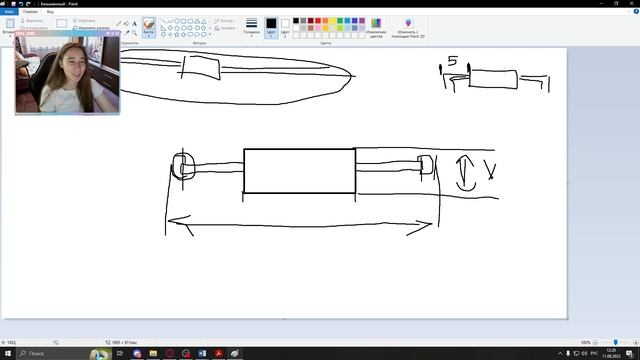Image resolution: width=640 pixels, height=360 pixels.
Task: Choose the Right arrow shape
Action: pos(190,28)
